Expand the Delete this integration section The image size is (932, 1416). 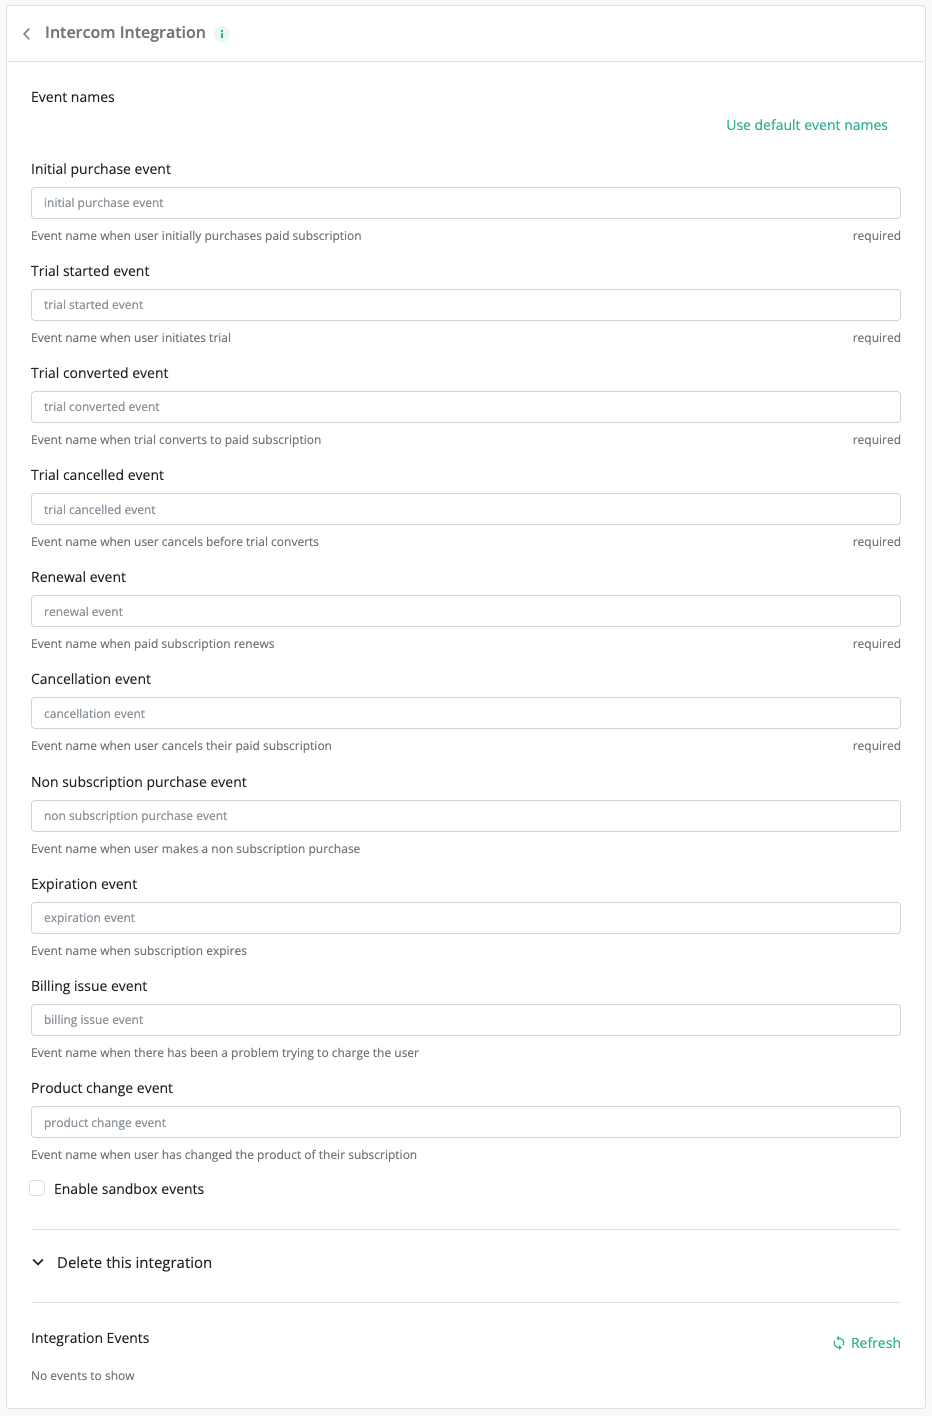(38, 1262)
